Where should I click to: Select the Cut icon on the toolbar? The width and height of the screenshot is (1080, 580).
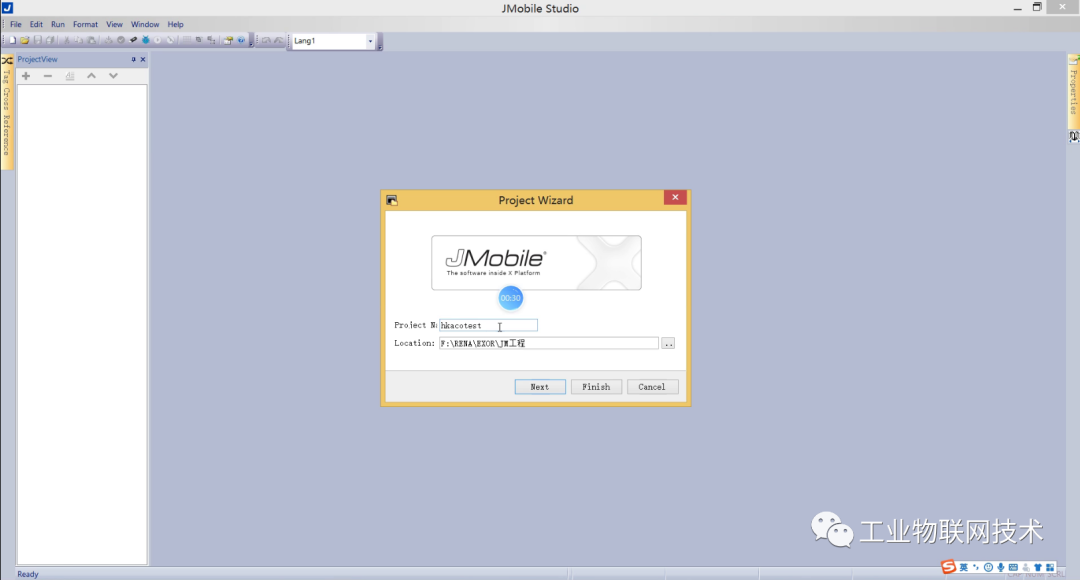(x=66, y=40)
